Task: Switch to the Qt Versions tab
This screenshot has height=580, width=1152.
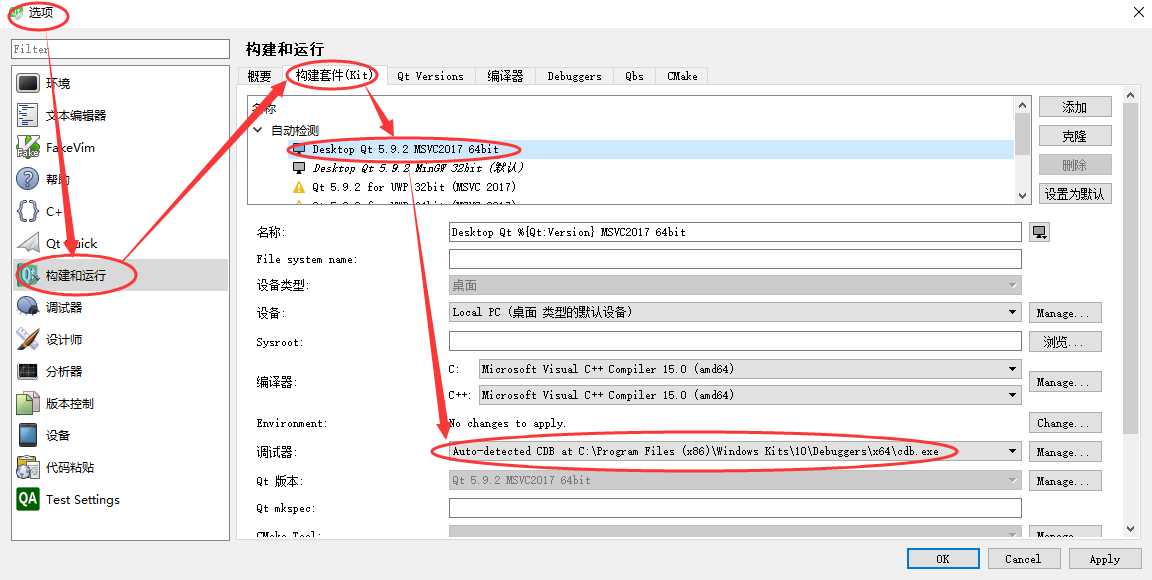Action: pyautogui.click(x=431, y=76)
